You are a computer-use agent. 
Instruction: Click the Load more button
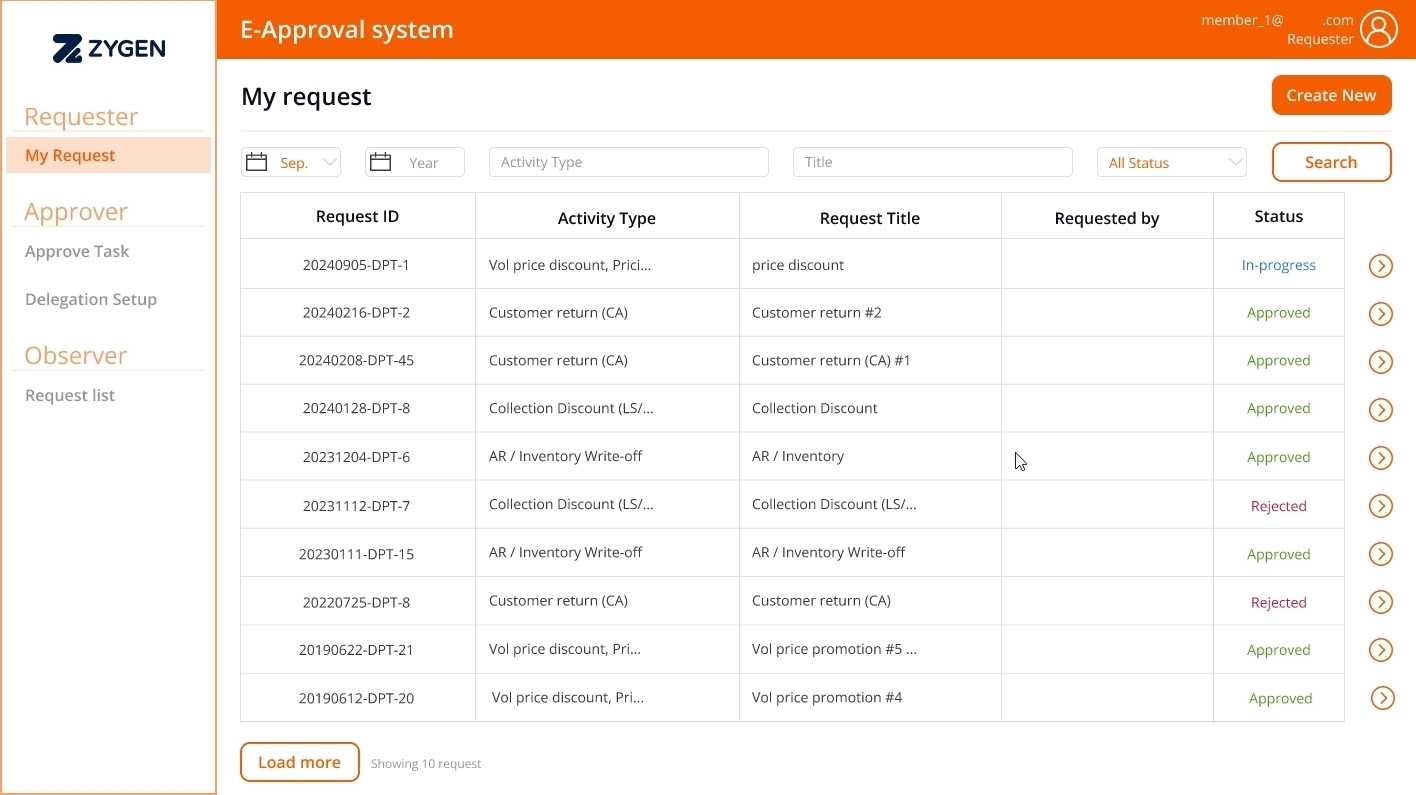299,762
